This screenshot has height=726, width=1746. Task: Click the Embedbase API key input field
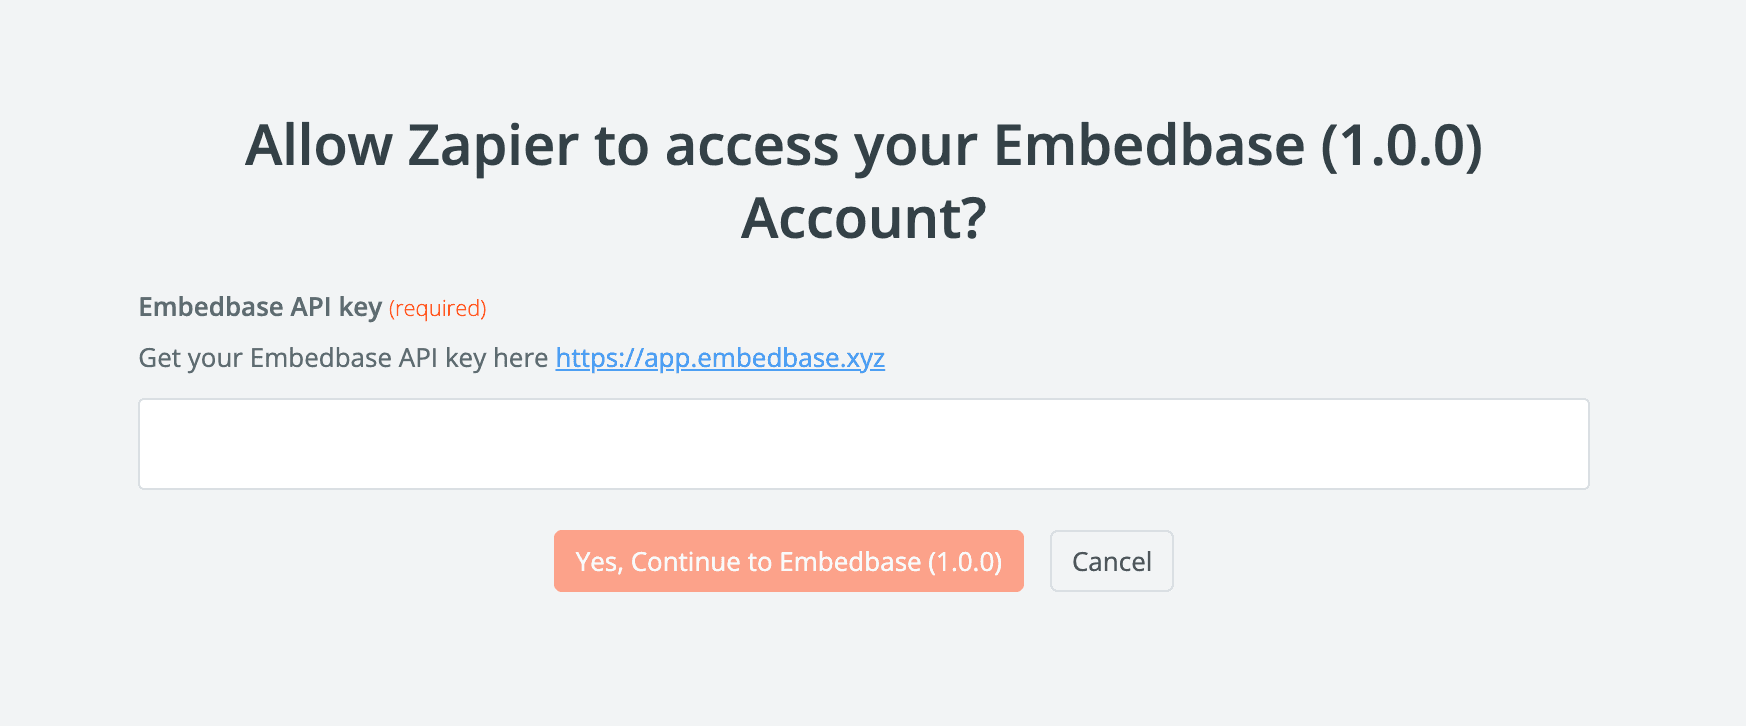[x=863, y=444]
